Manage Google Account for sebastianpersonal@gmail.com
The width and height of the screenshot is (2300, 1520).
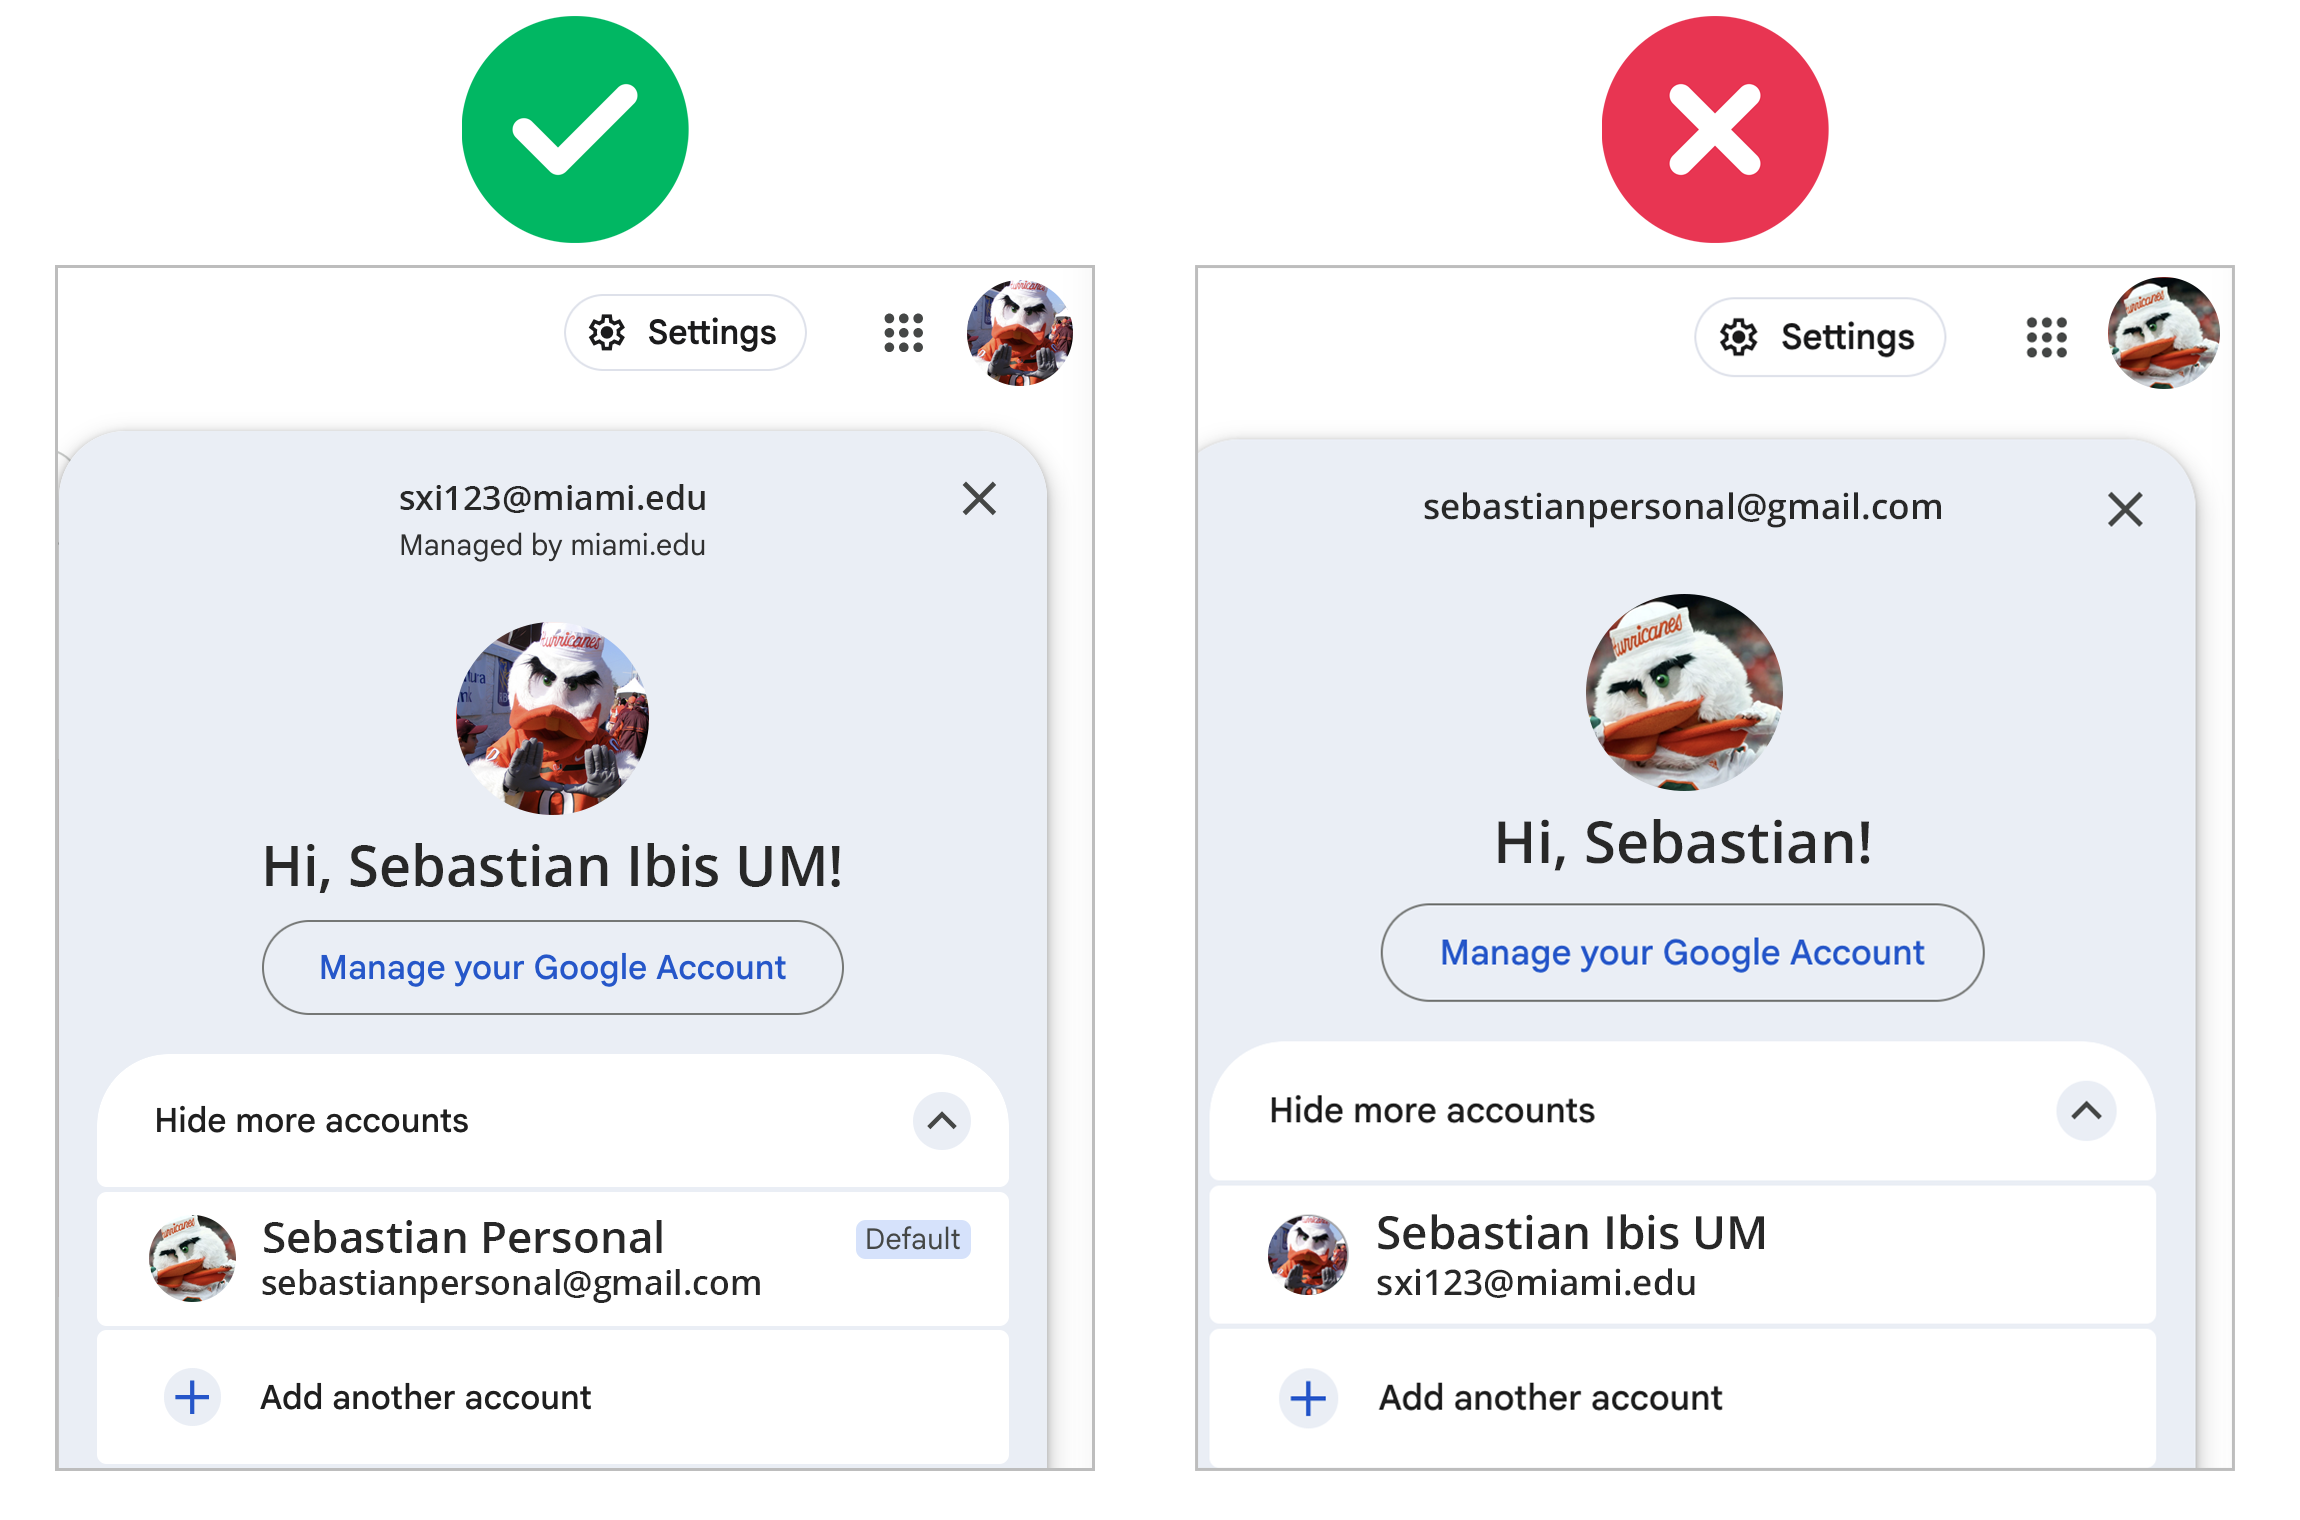point(1682,953)
